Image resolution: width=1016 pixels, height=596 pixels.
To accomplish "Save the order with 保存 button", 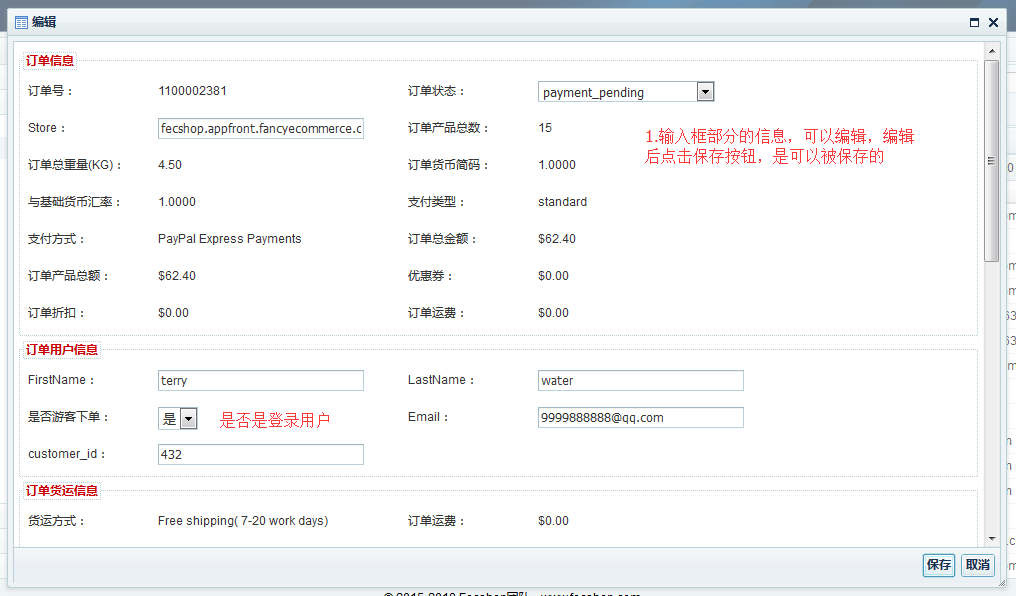I will (939, 565).
